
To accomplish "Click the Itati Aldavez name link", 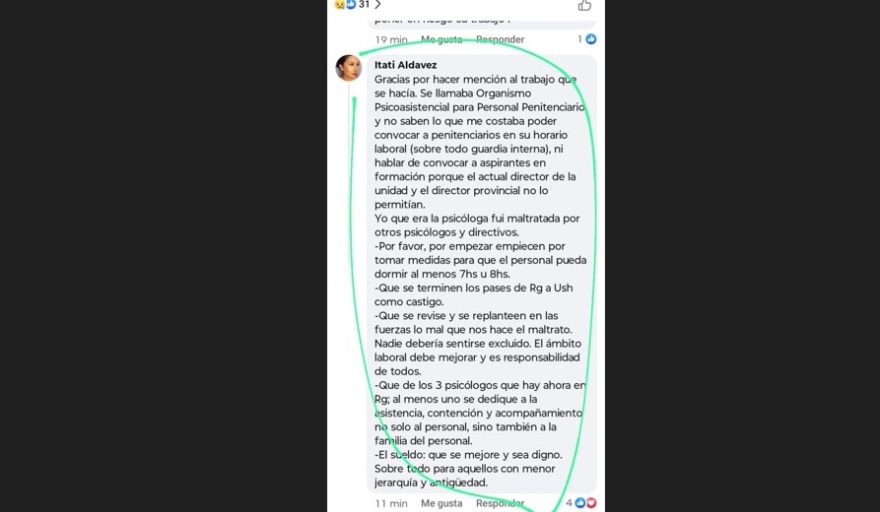I will (405, 65).
